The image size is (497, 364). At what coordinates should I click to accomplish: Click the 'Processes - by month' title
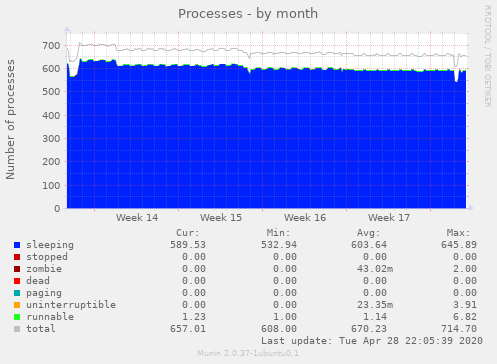tap(248, 14)
